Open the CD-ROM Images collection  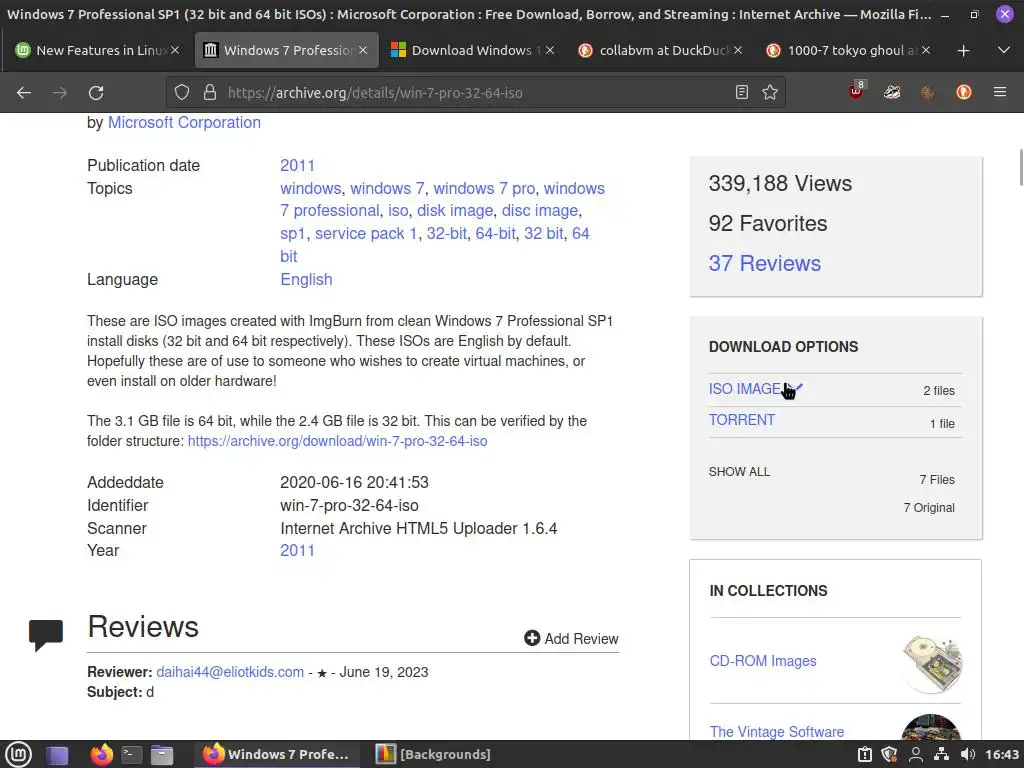(x=763, y=661)
